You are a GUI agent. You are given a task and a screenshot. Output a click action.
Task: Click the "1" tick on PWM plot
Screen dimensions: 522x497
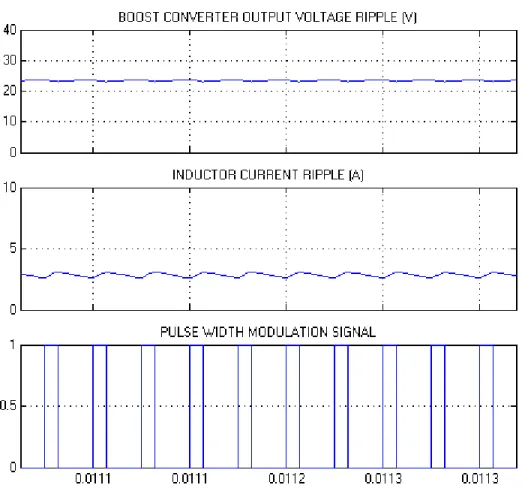[x=13, y=345]
